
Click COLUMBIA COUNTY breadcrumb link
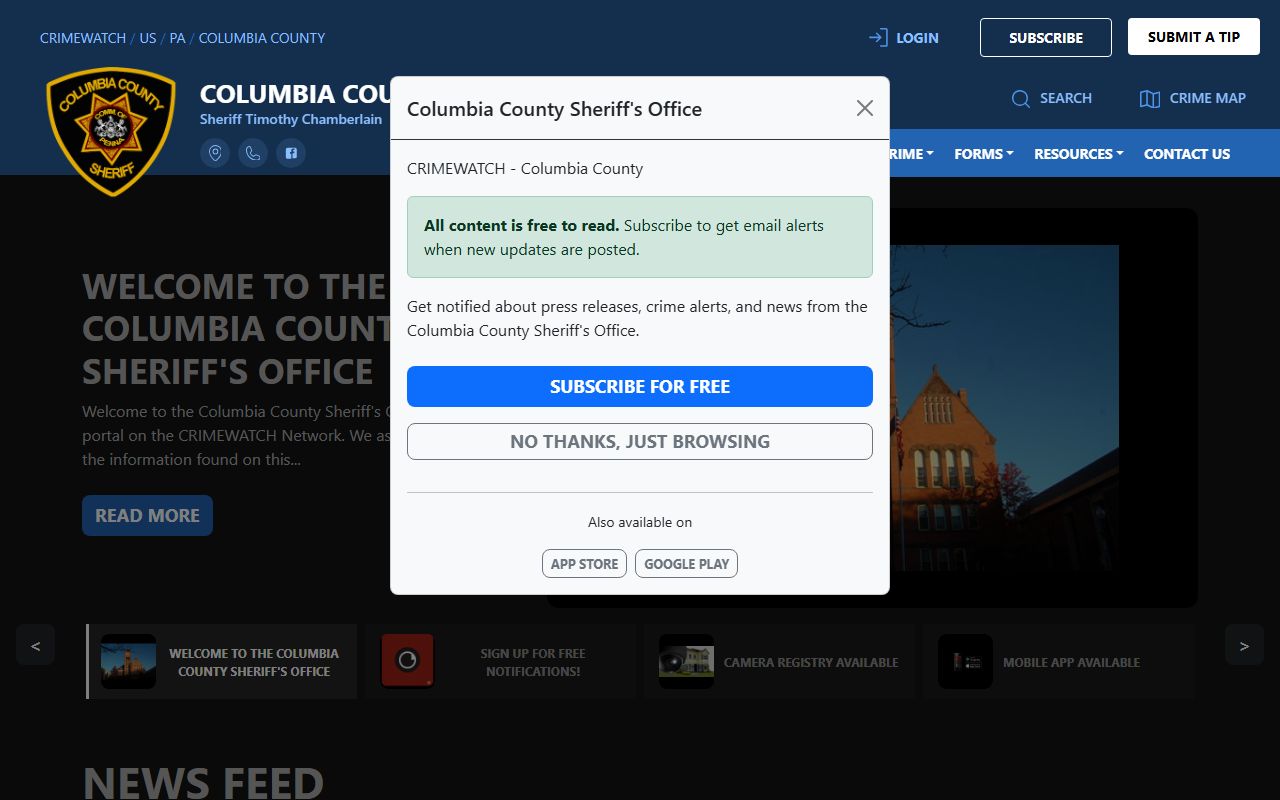262,38
